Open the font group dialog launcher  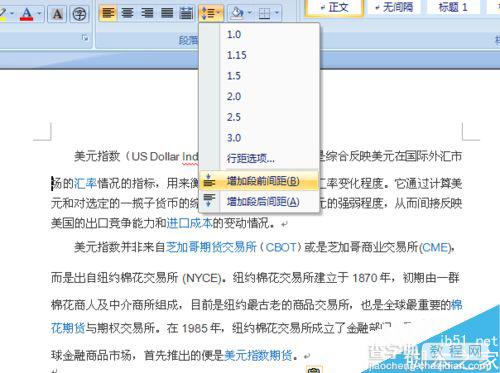(x=85, y=38)
